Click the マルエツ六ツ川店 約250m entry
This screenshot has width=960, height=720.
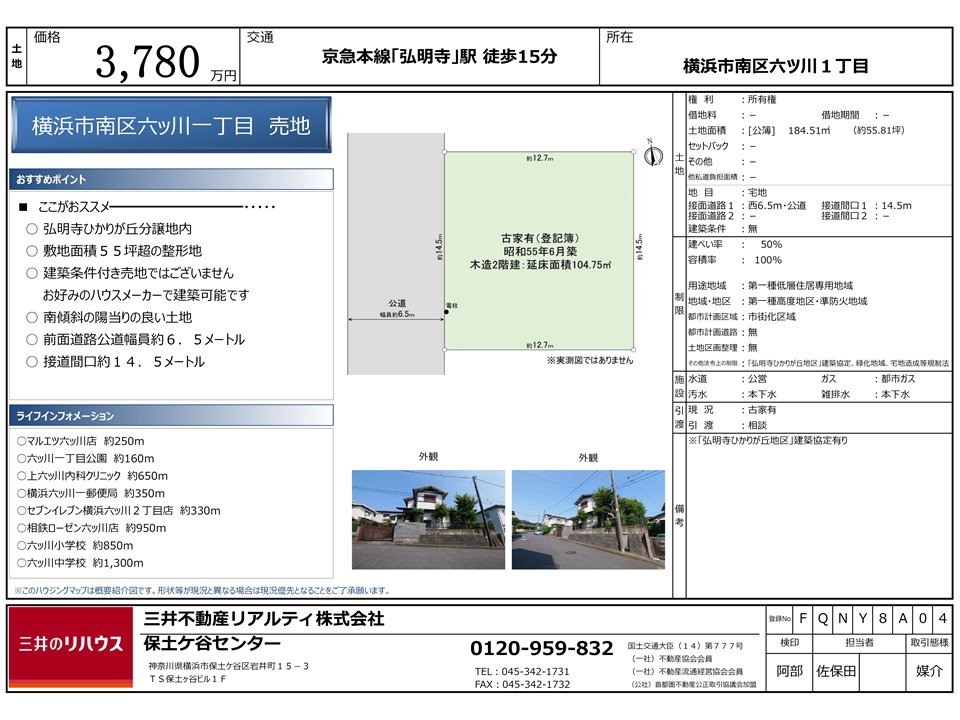coord(82,441)
